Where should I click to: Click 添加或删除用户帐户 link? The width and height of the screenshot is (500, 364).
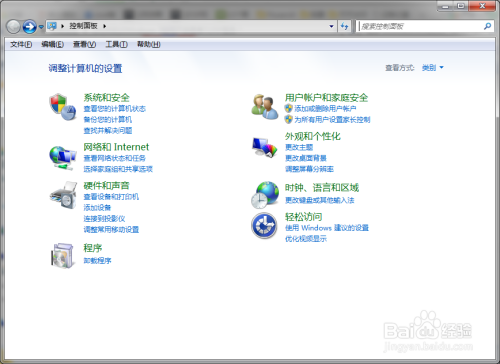click(325, 109)
